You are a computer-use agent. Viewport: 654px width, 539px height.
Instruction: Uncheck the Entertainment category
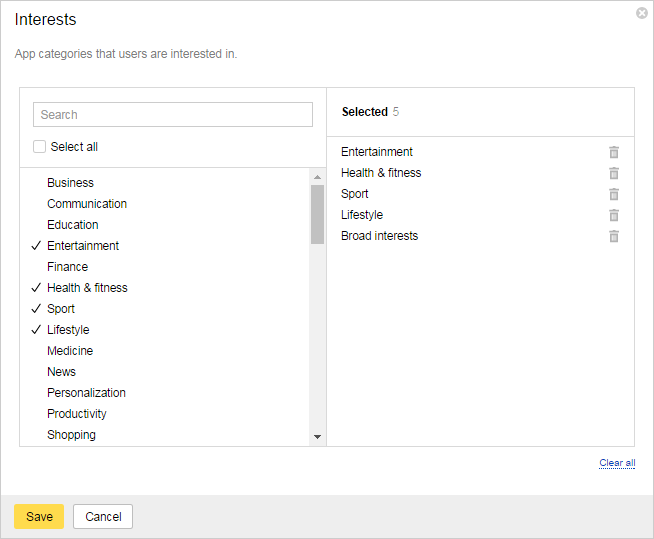point(83,246)
